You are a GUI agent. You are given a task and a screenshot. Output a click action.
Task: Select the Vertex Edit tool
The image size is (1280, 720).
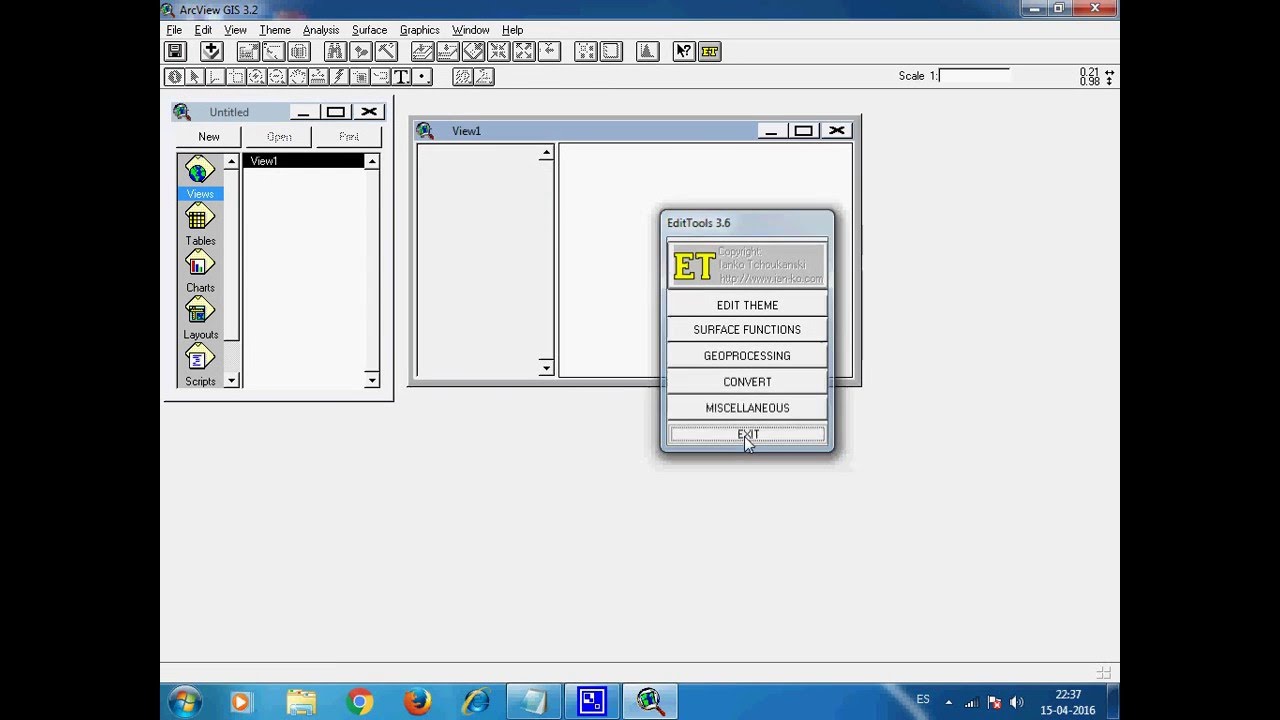pos(215,77)
